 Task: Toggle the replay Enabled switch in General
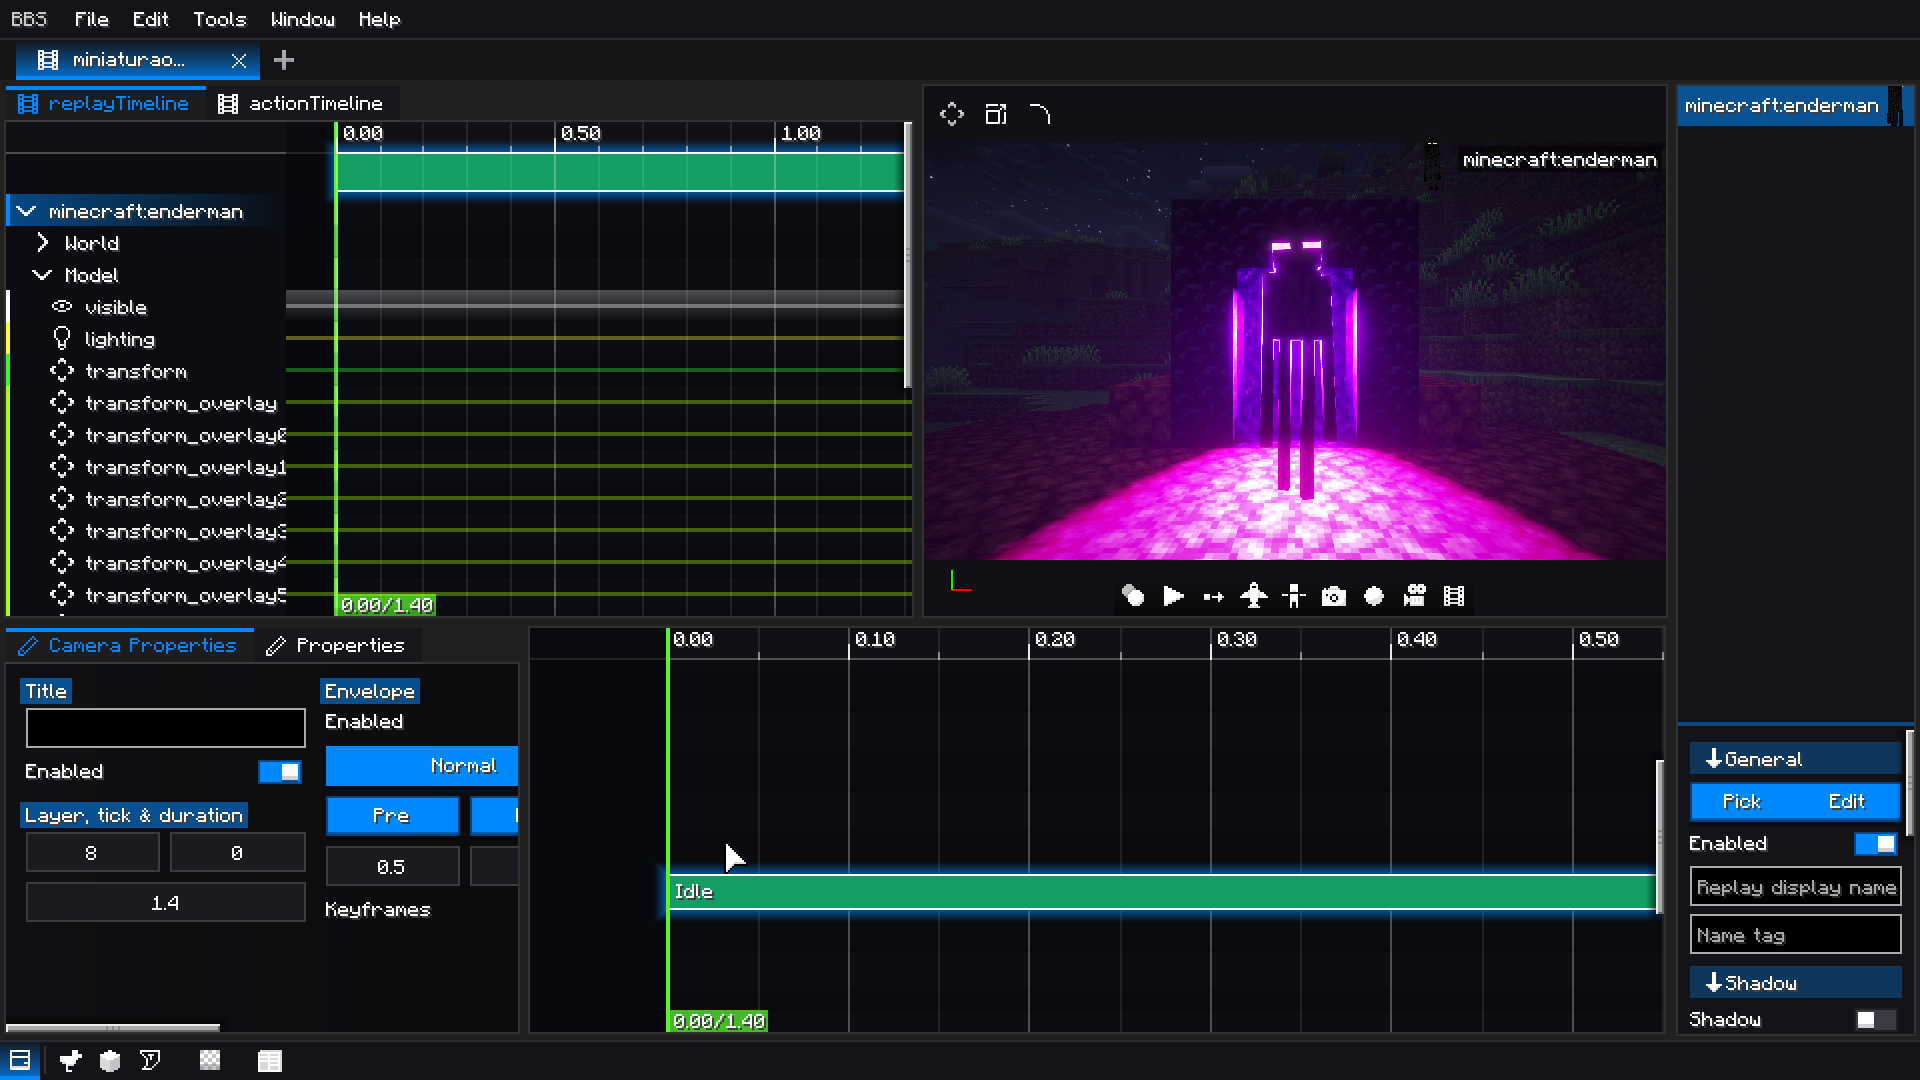click(1876, 843)
